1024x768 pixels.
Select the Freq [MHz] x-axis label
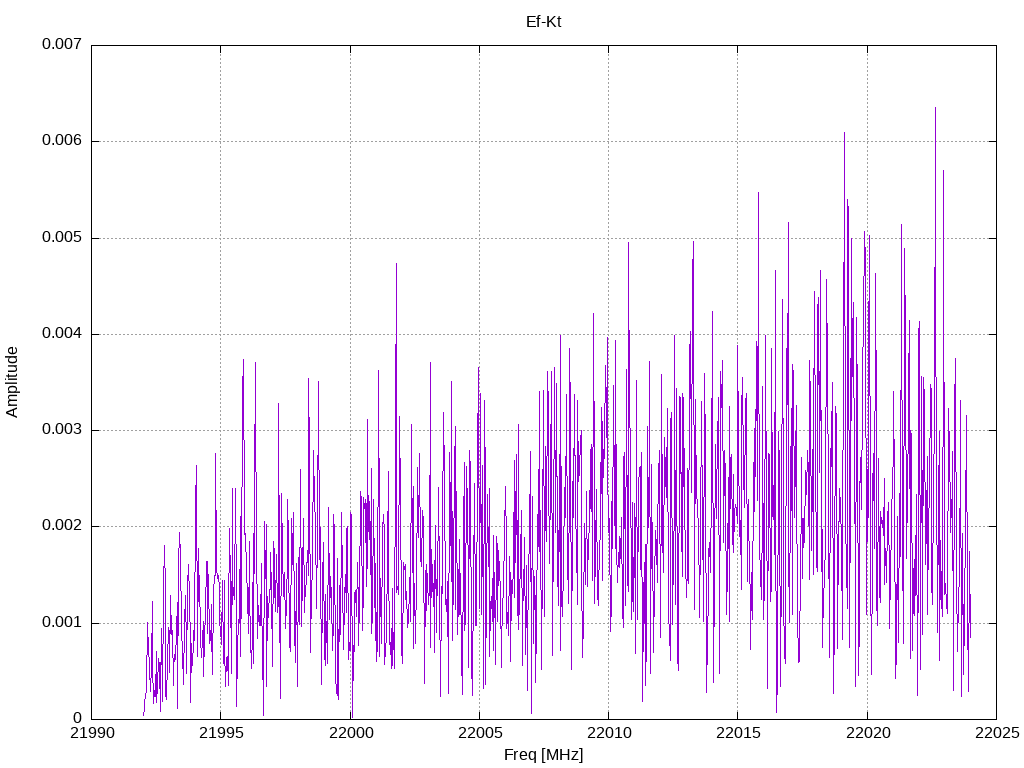pyautogui.click(x=543, y=755)
